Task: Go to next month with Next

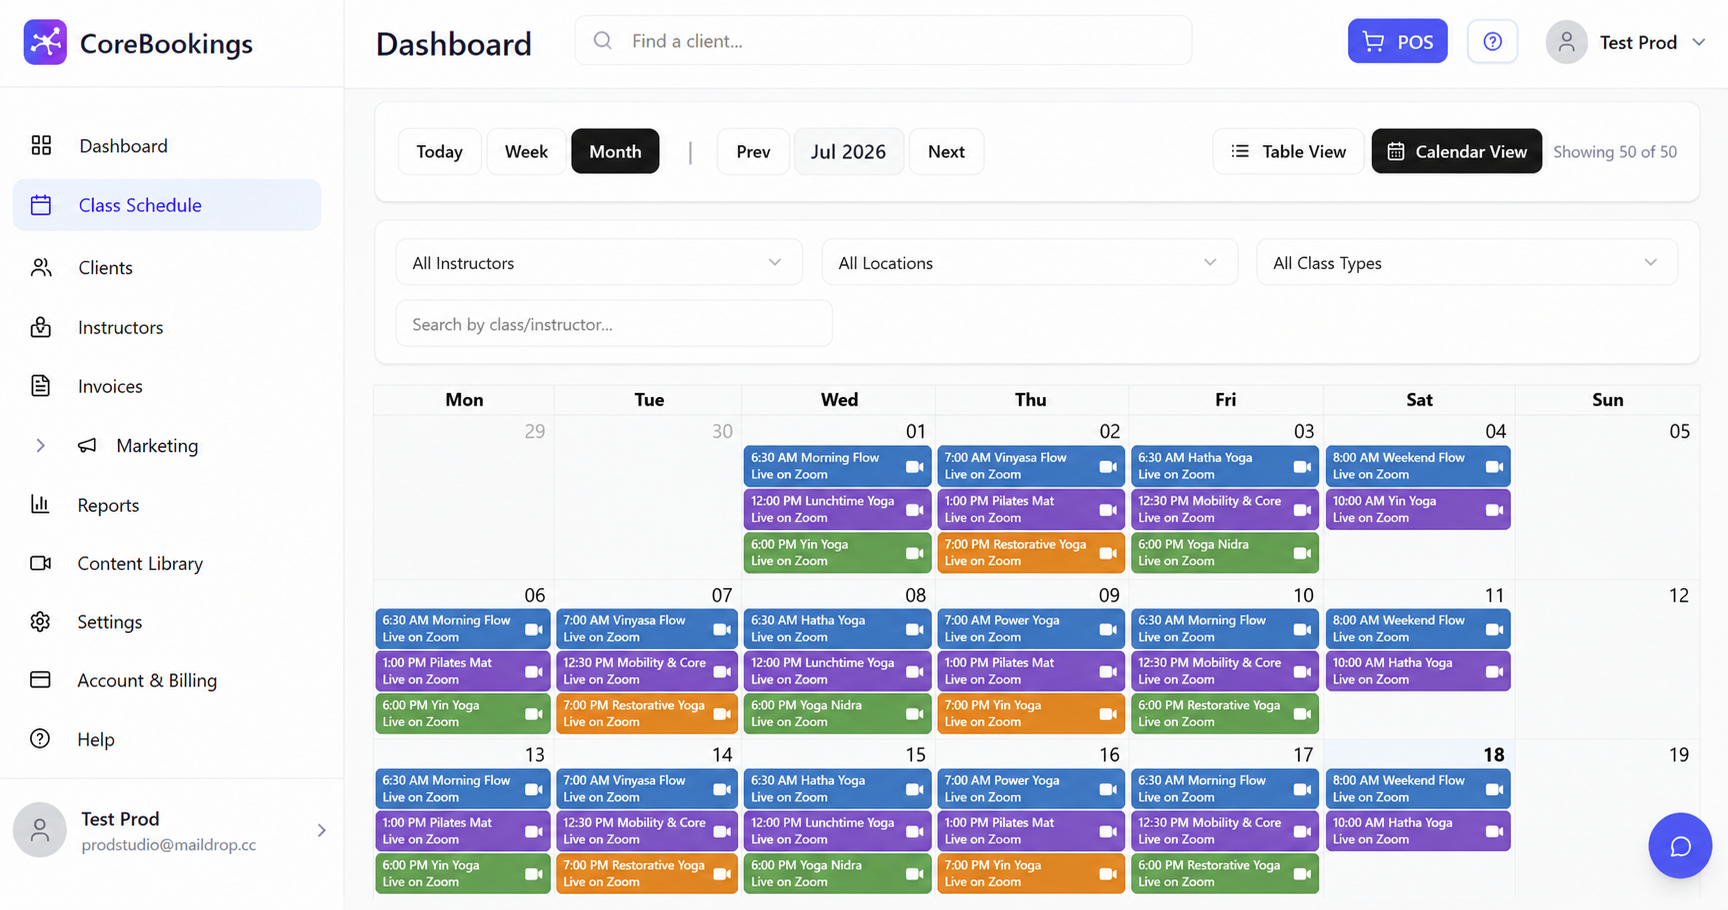Action: click(946, 151)
